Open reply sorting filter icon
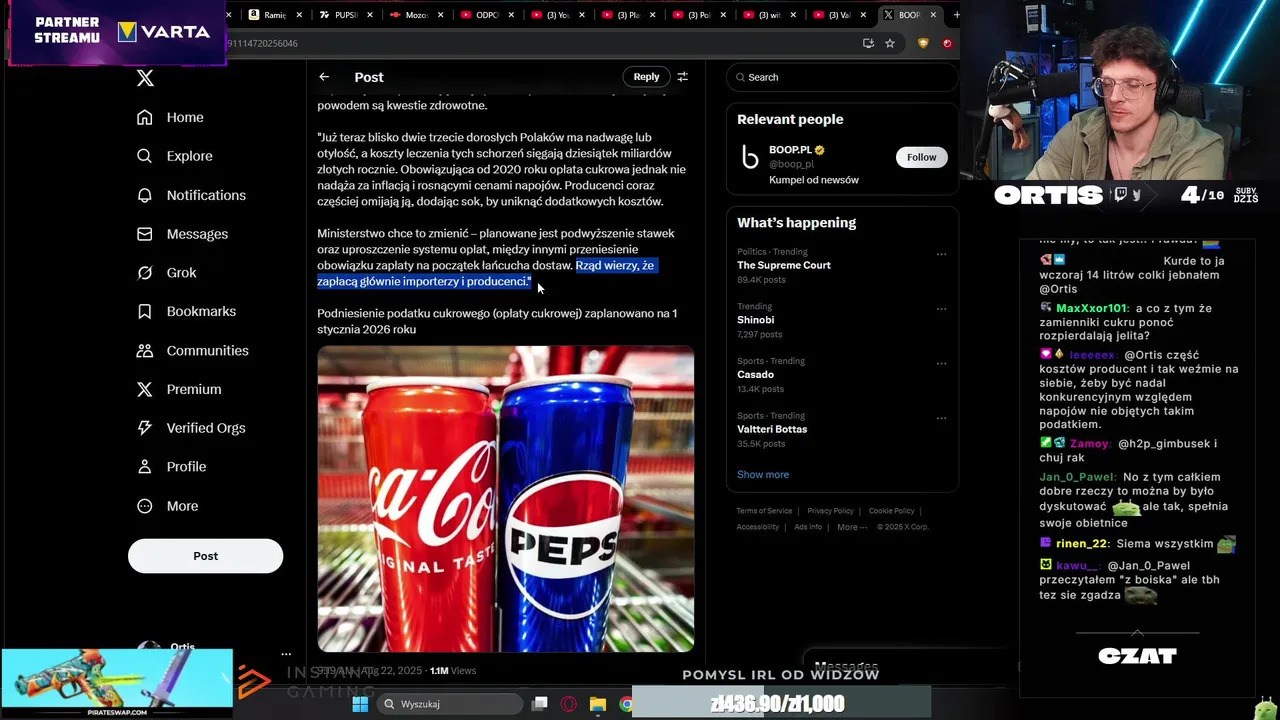1280x720 pixels. click(x=683, y=77)
